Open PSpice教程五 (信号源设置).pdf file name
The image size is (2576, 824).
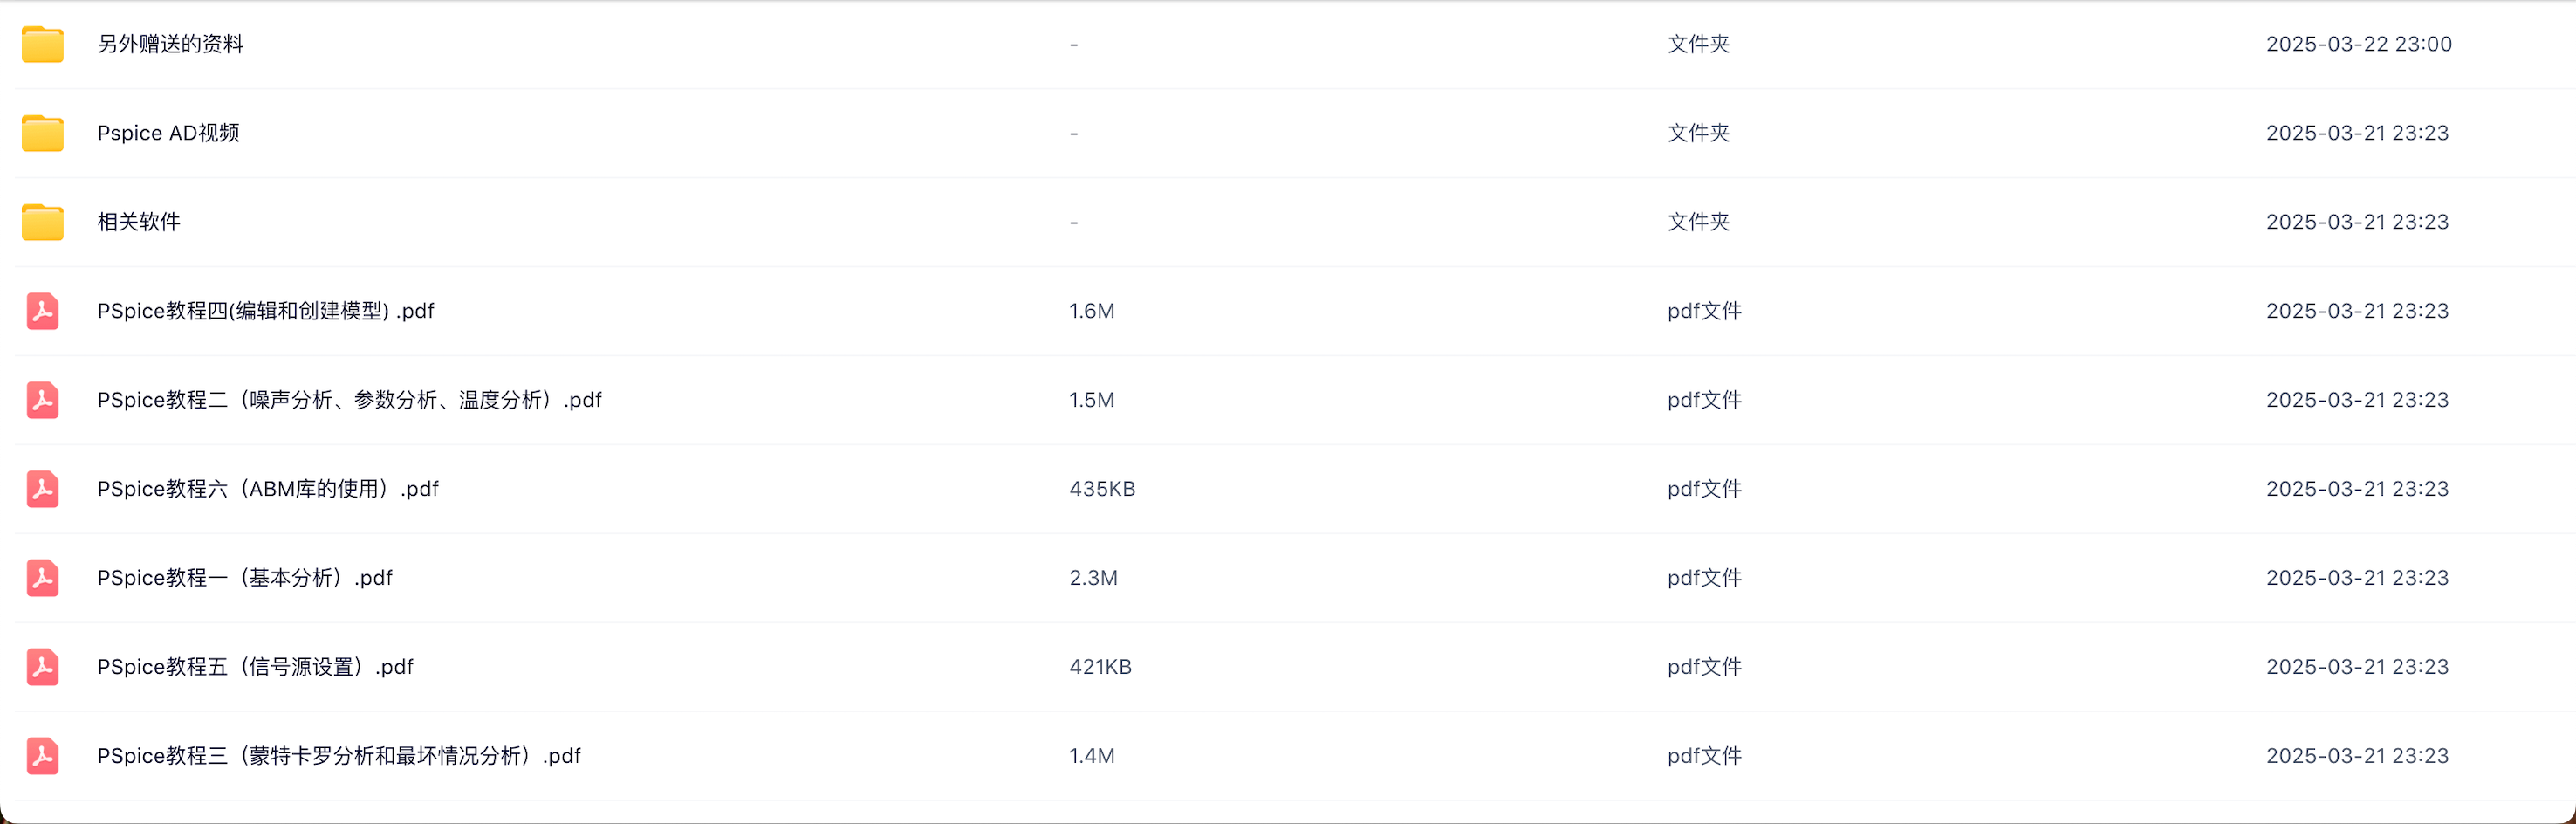click(x=255, y=667)
